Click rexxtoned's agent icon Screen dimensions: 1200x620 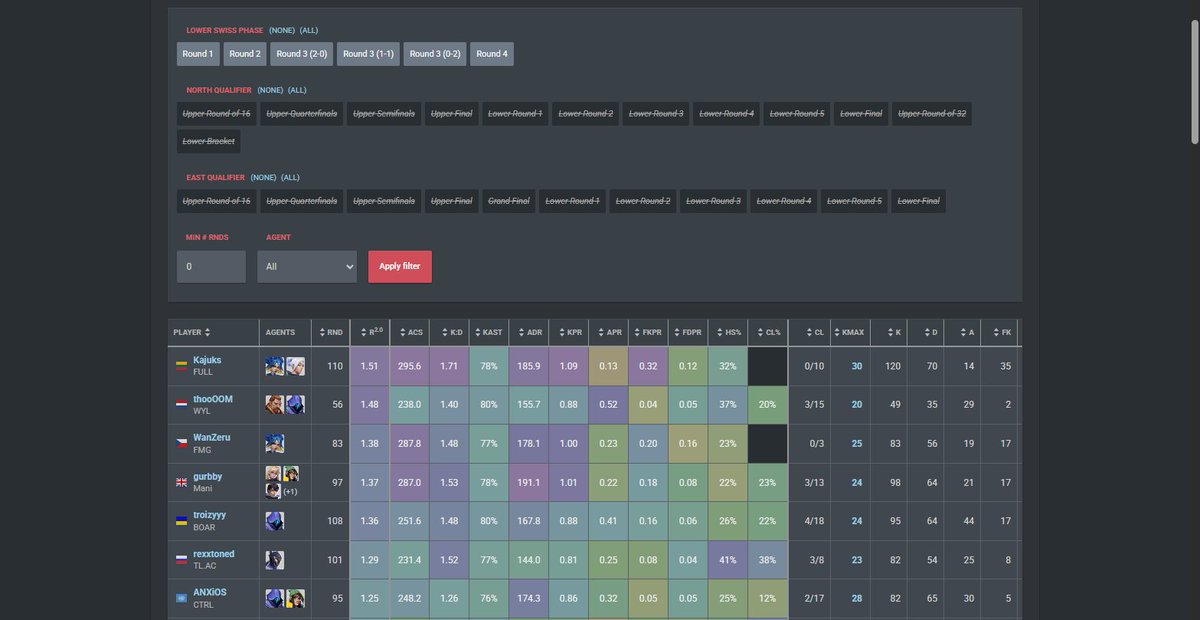point(274,560)
